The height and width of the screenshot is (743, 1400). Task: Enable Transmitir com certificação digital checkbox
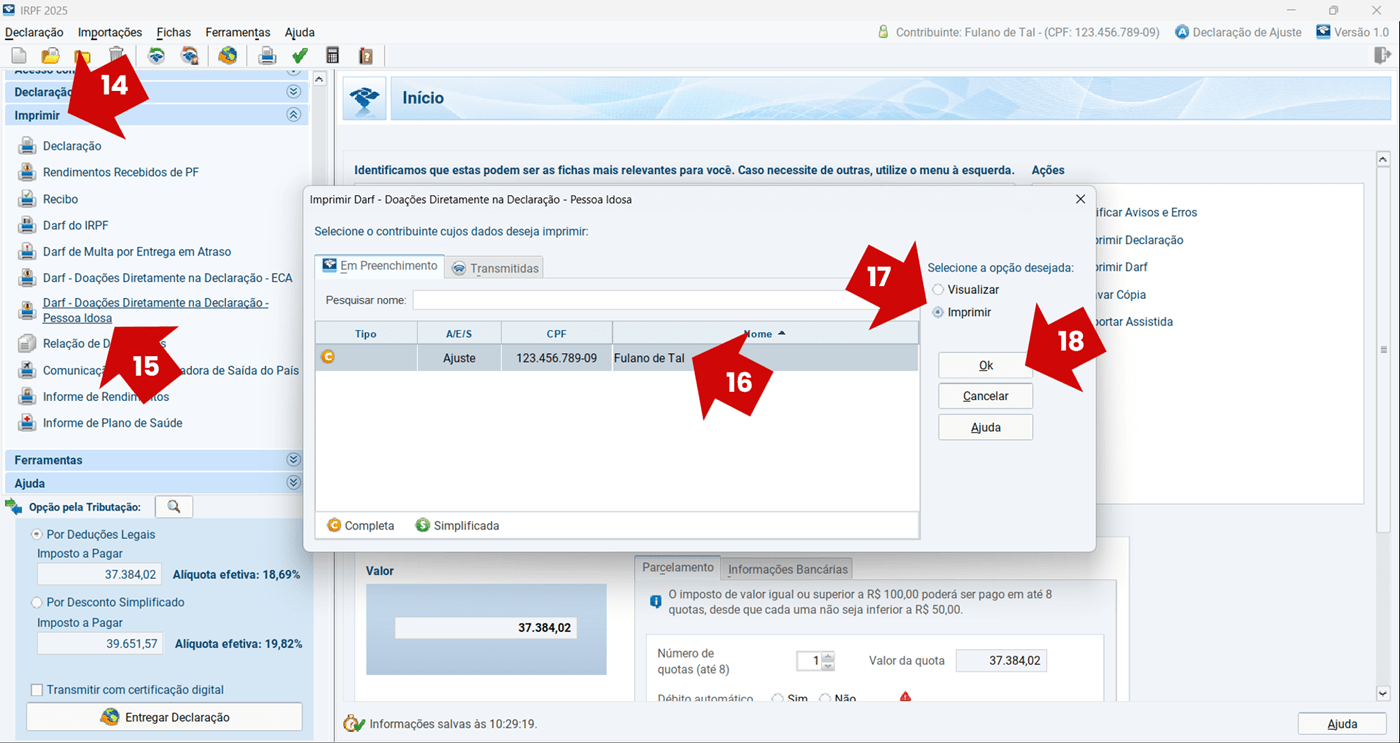coord(37,690)
